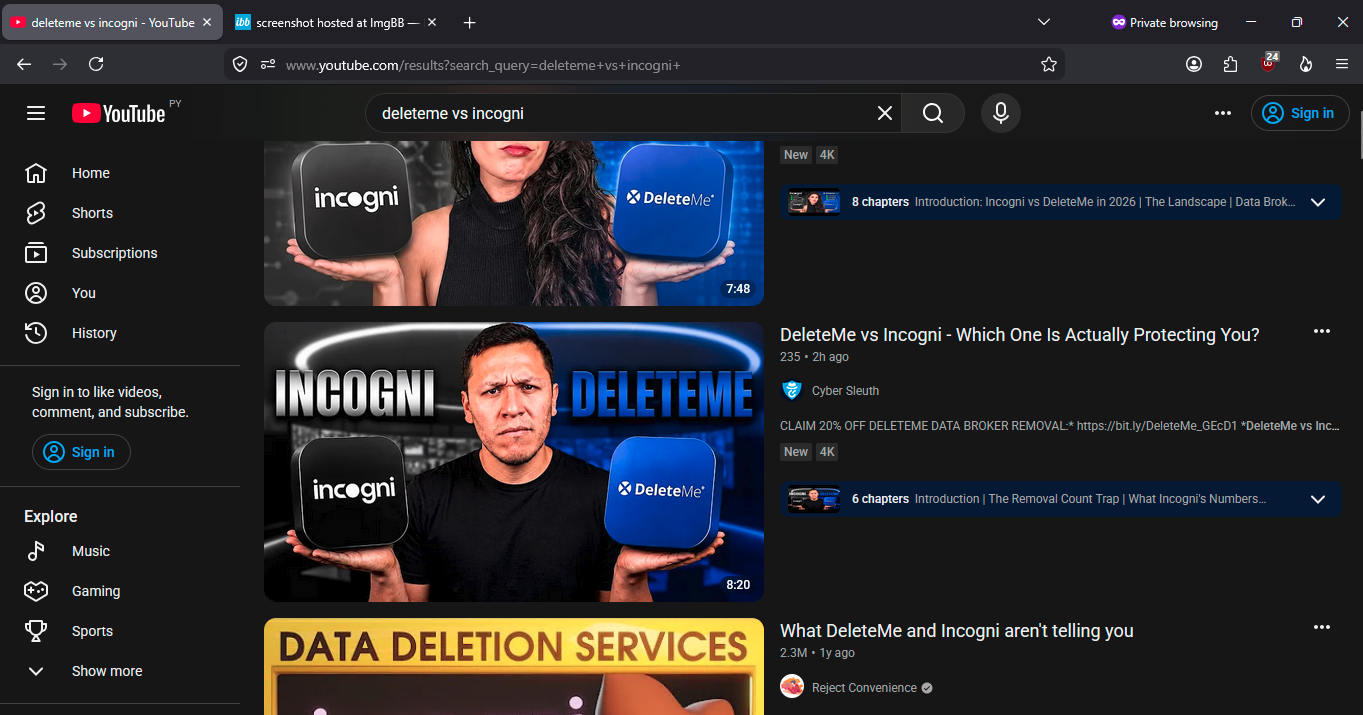
Task: Click the YouTube logo
Action: pos(118,113)
